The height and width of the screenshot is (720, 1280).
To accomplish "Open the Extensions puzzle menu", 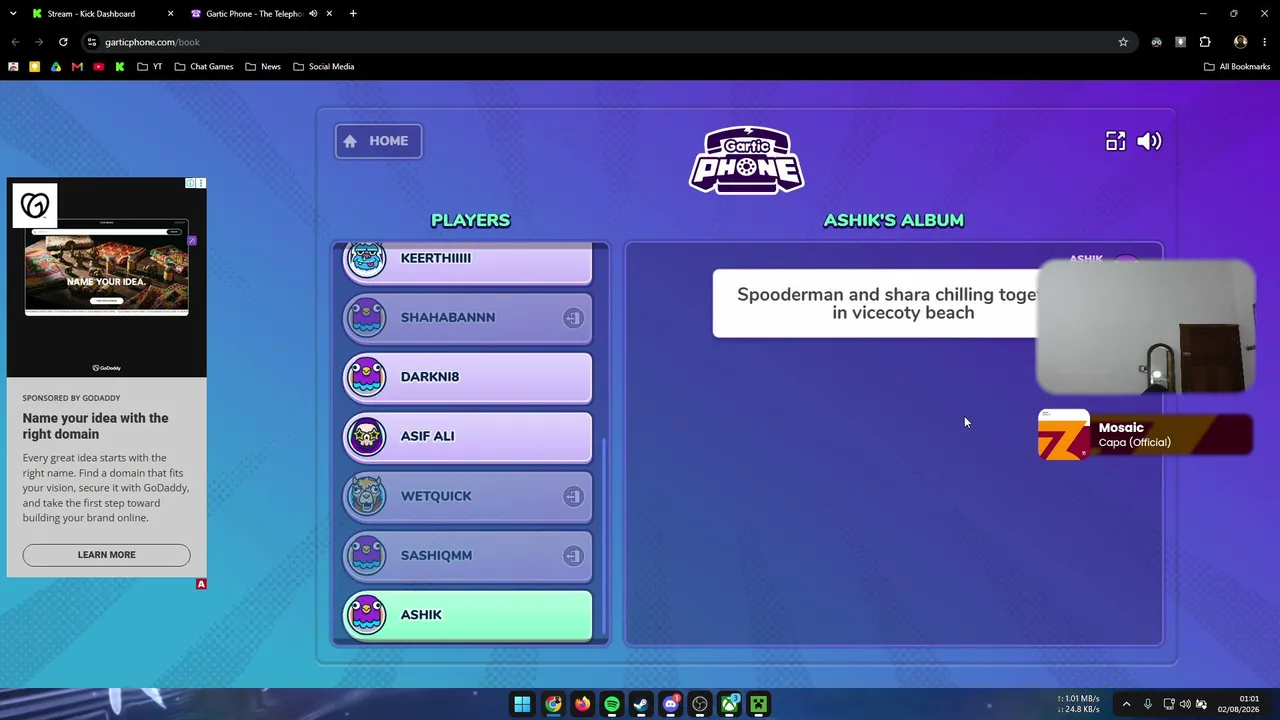I will point(1205,42).
